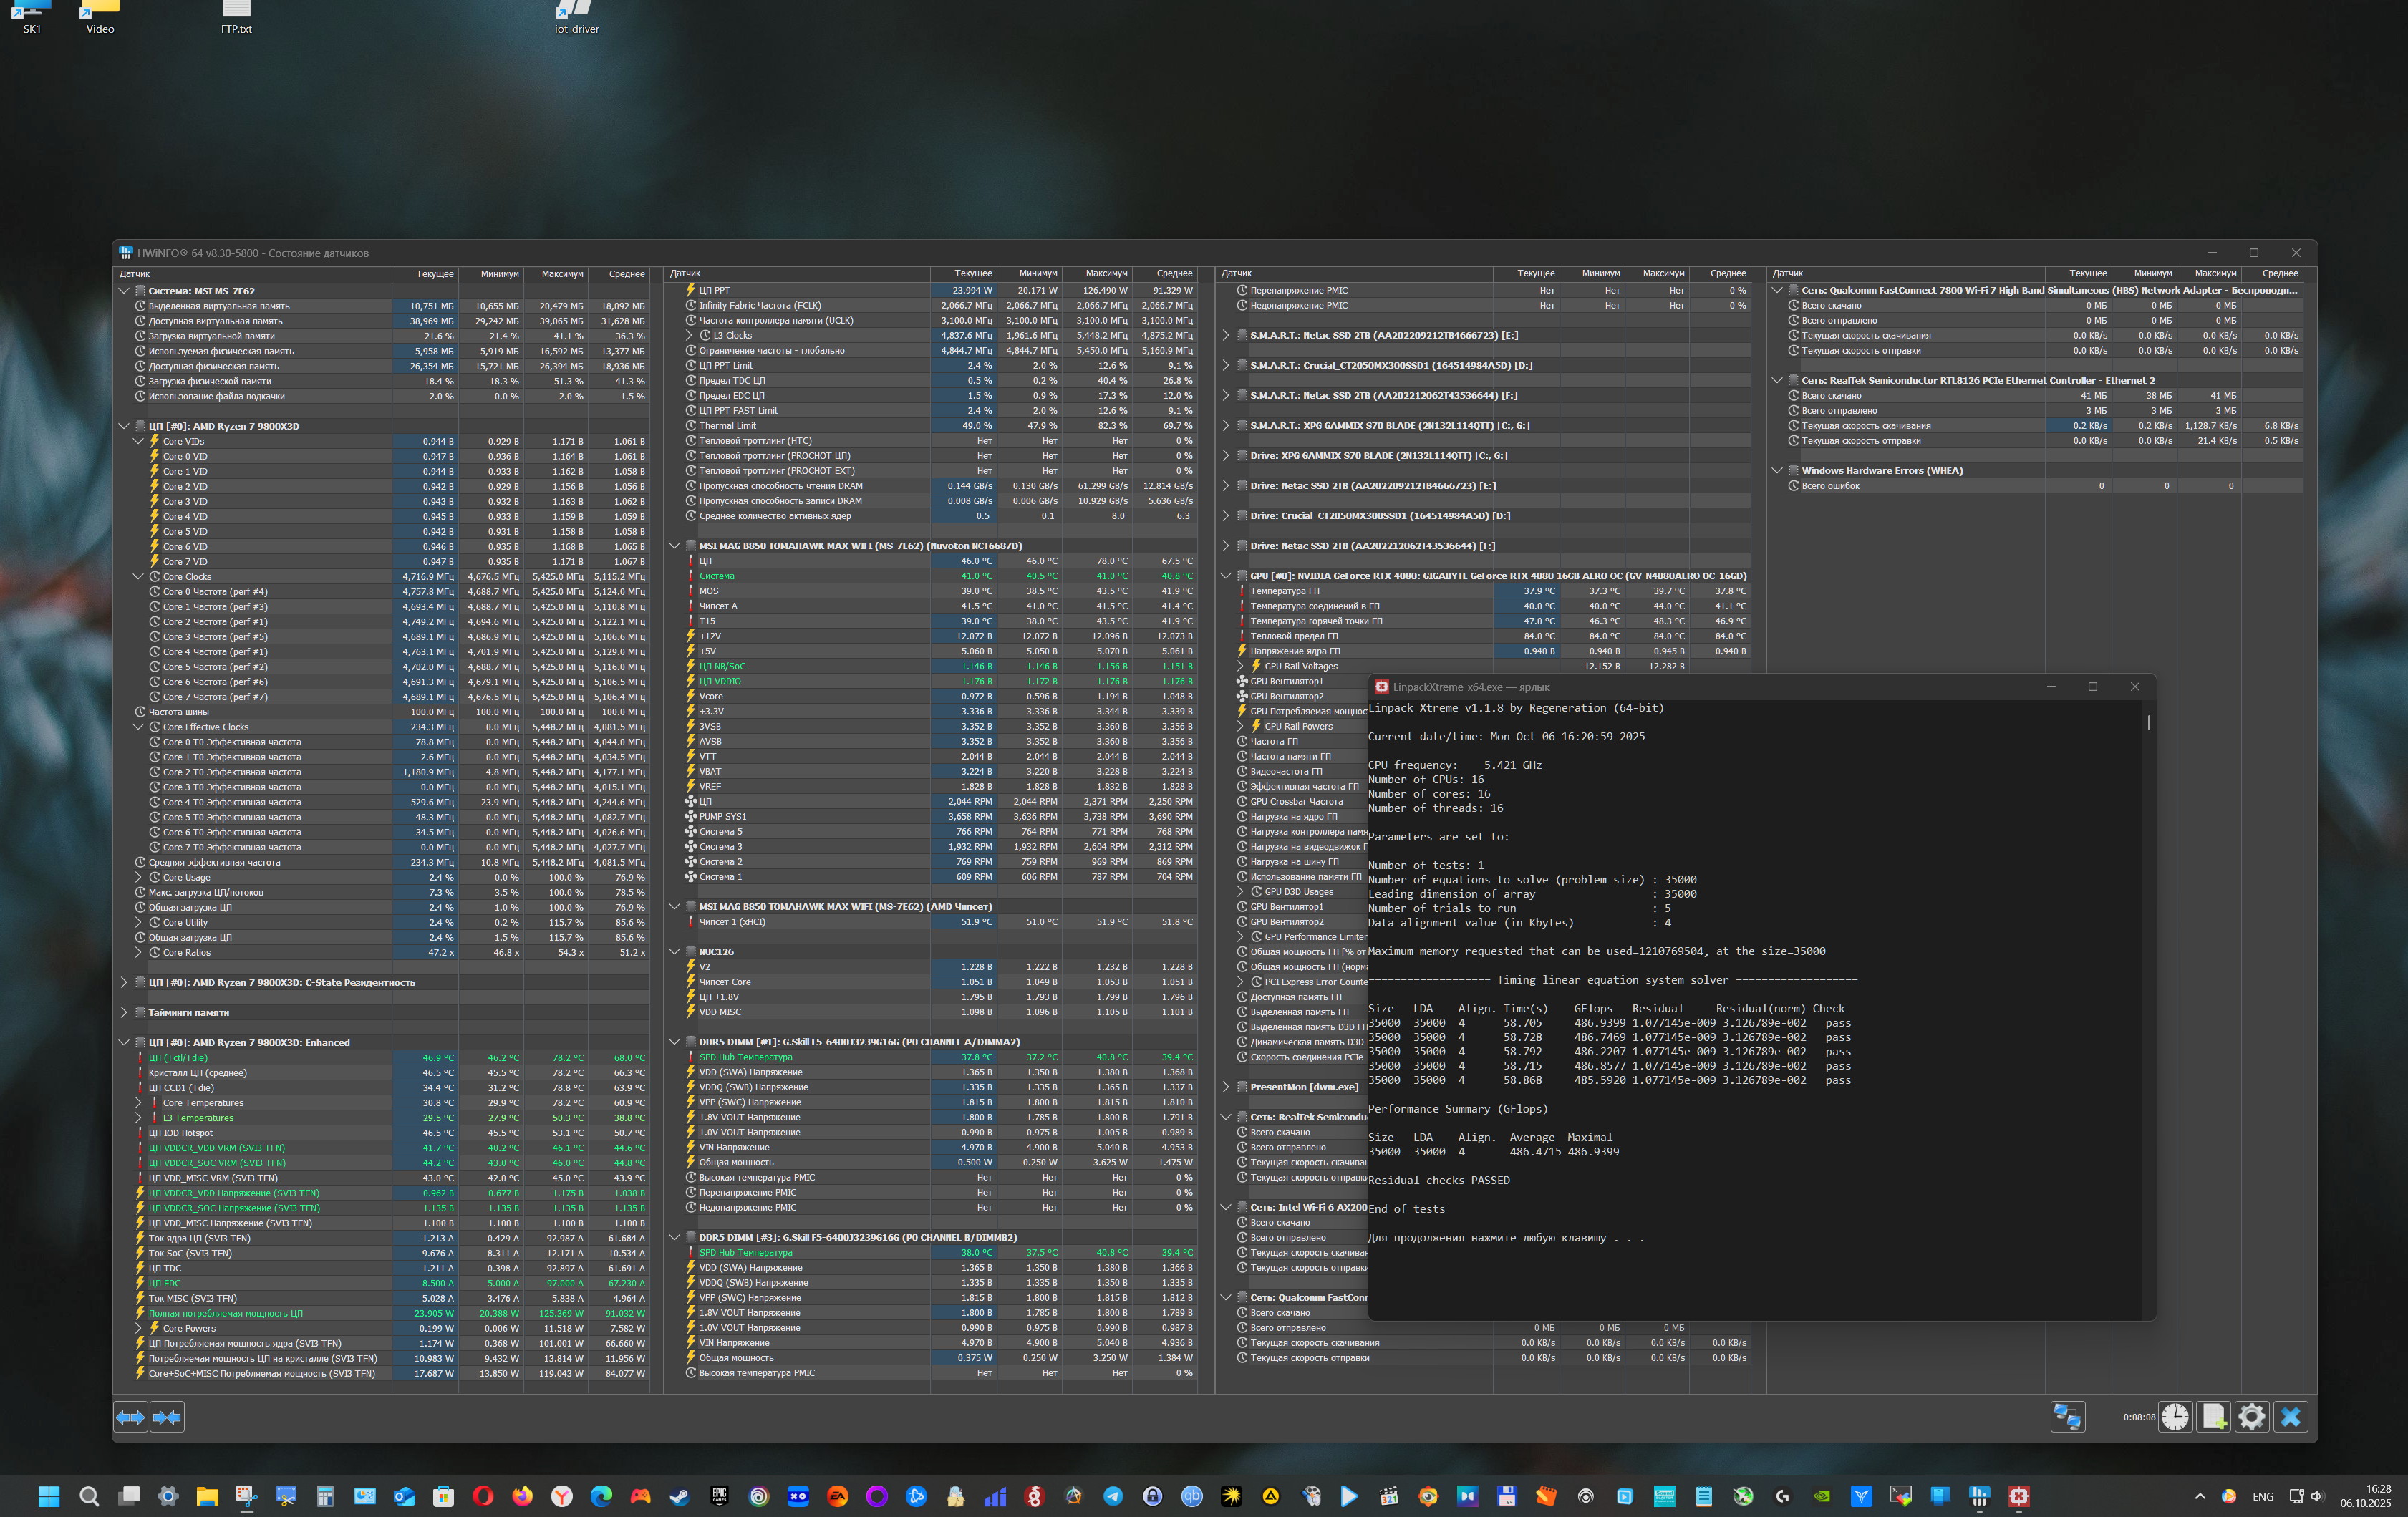The height and width of the screenshot is (1517, 2408).
Task: Open HWiNFO sensor settings gear
Action: [x=2251, y=1417]
